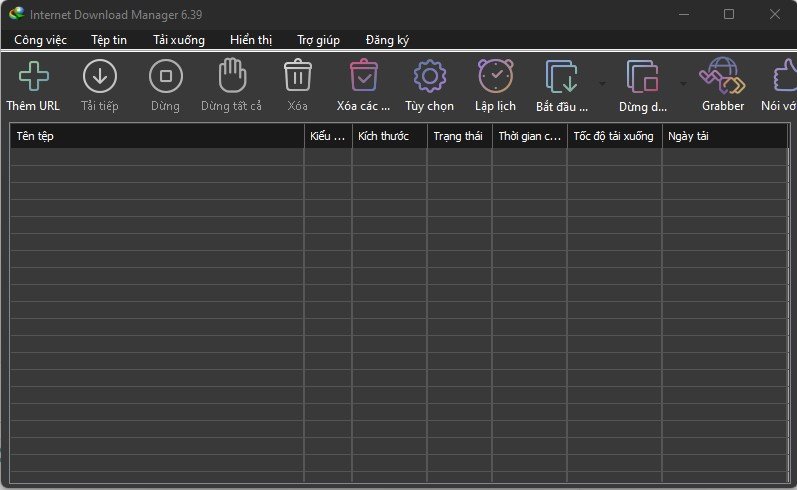Screen dimensions: 797x490
Task: Sort by Tốc độ tải xuống column
Action: pos(613,136)
